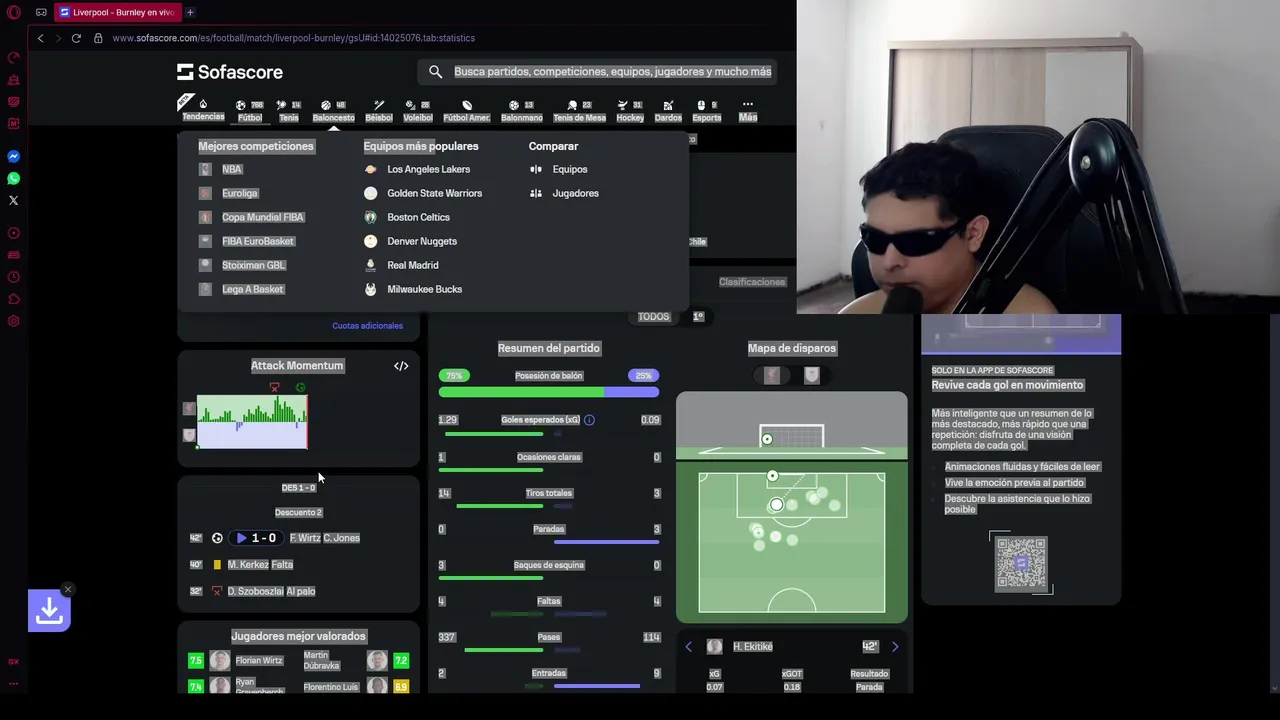Open the Tendencias sports tab
Image resolution: width=1280 pixels, height=720 pixels.
coord(203,110)
